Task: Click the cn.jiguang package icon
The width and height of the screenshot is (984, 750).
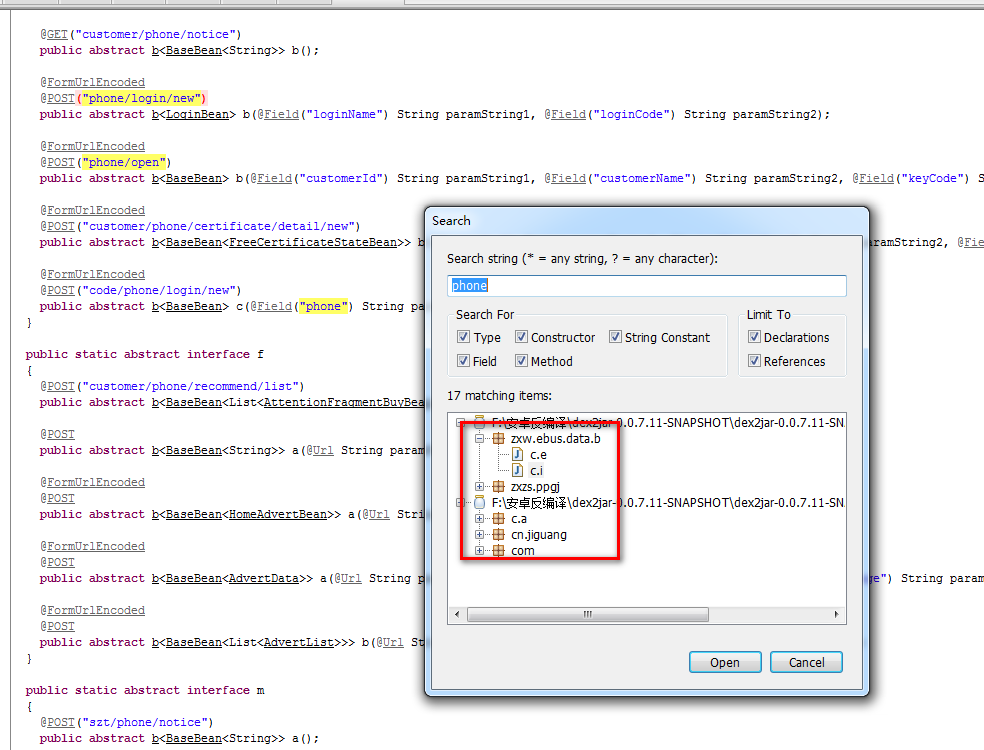Action: 498,535
